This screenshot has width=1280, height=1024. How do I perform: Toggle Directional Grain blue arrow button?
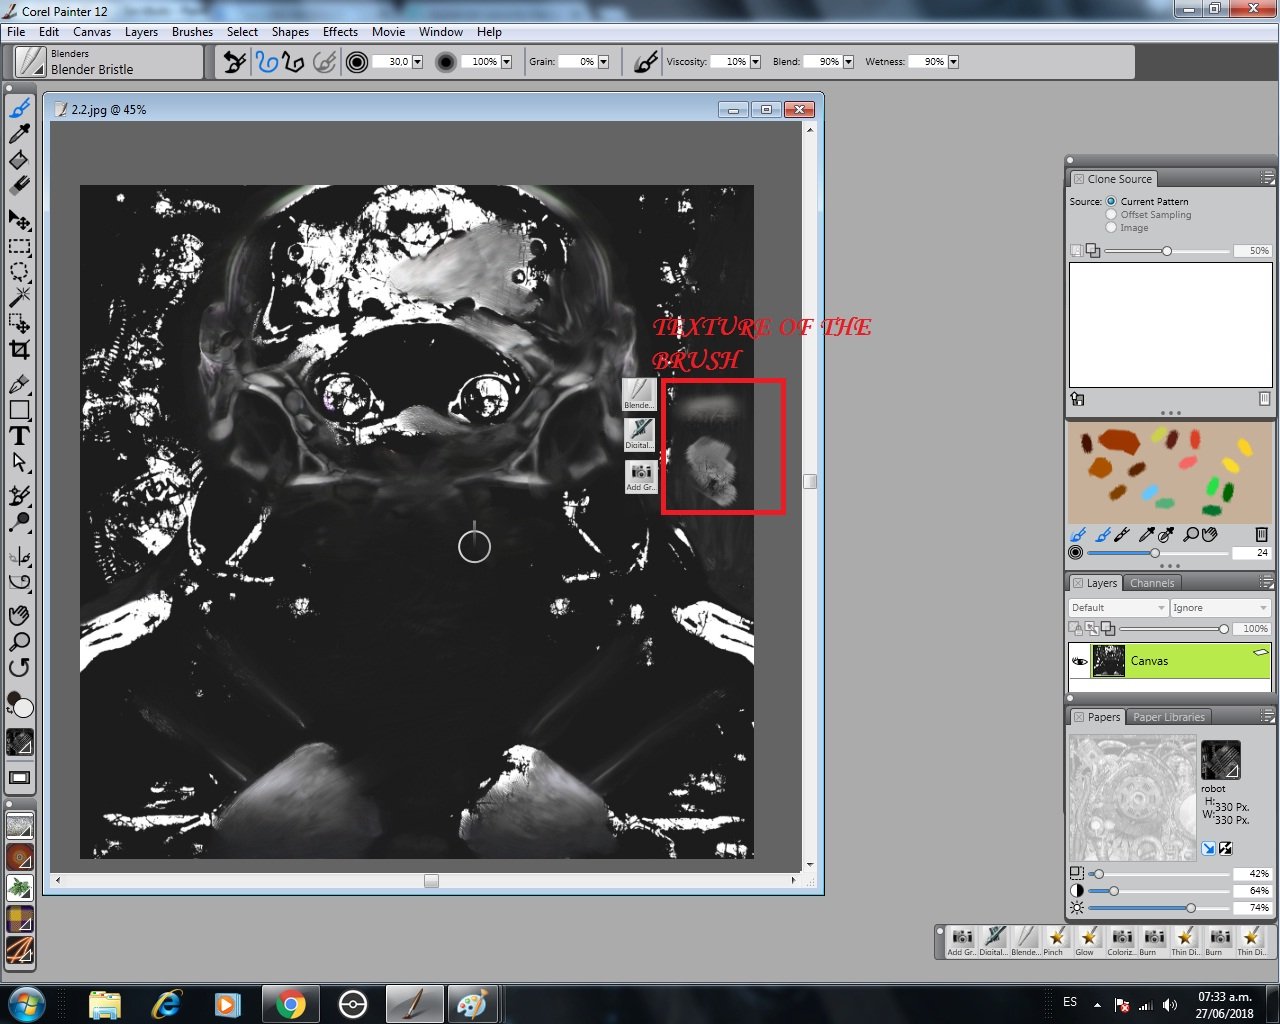tap(1208, 849)
